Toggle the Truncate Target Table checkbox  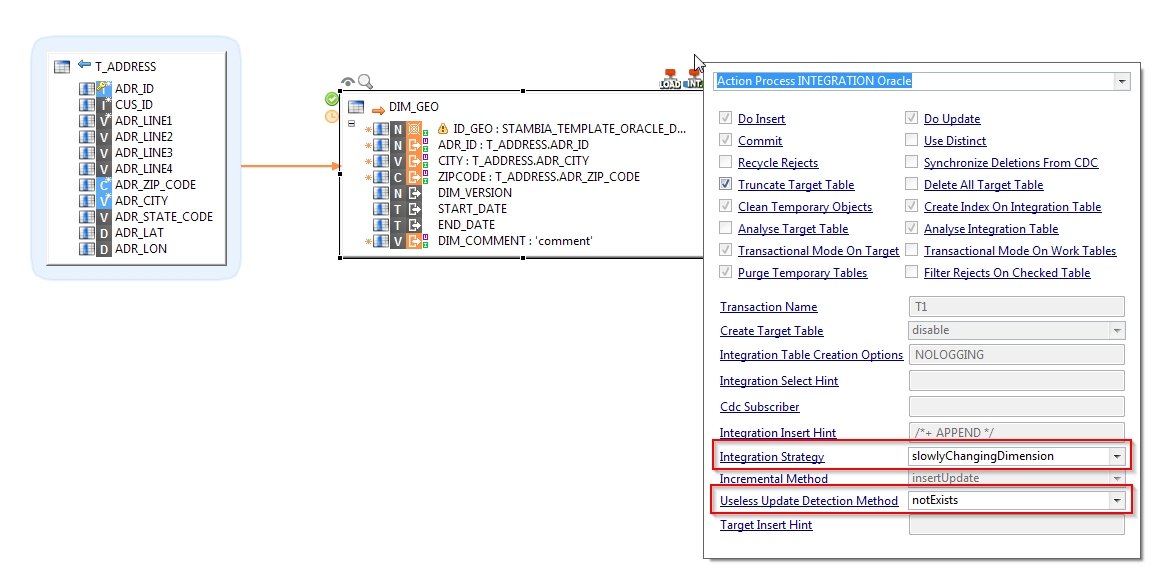(x=725, y=185)
